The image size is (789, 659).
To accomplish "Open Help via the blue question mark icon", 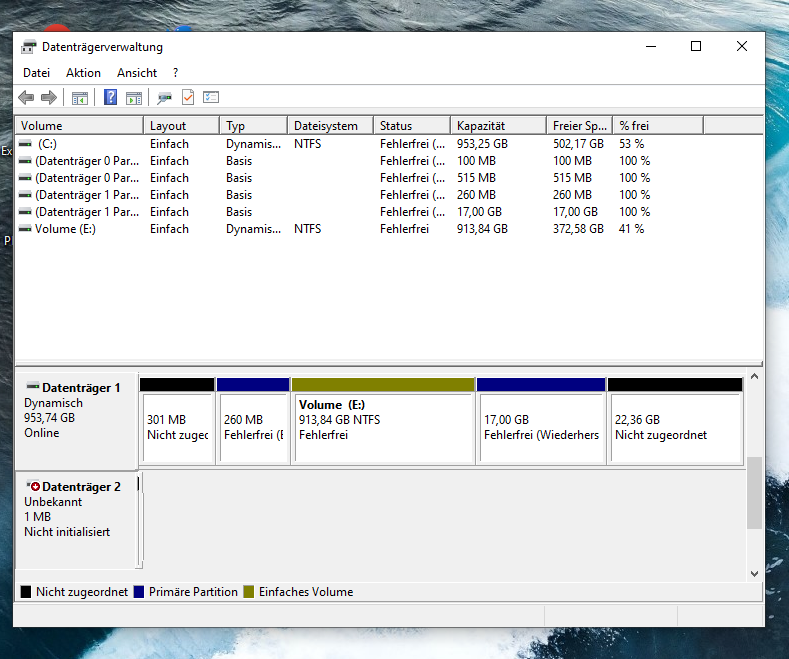I will [x=111, y=98].
